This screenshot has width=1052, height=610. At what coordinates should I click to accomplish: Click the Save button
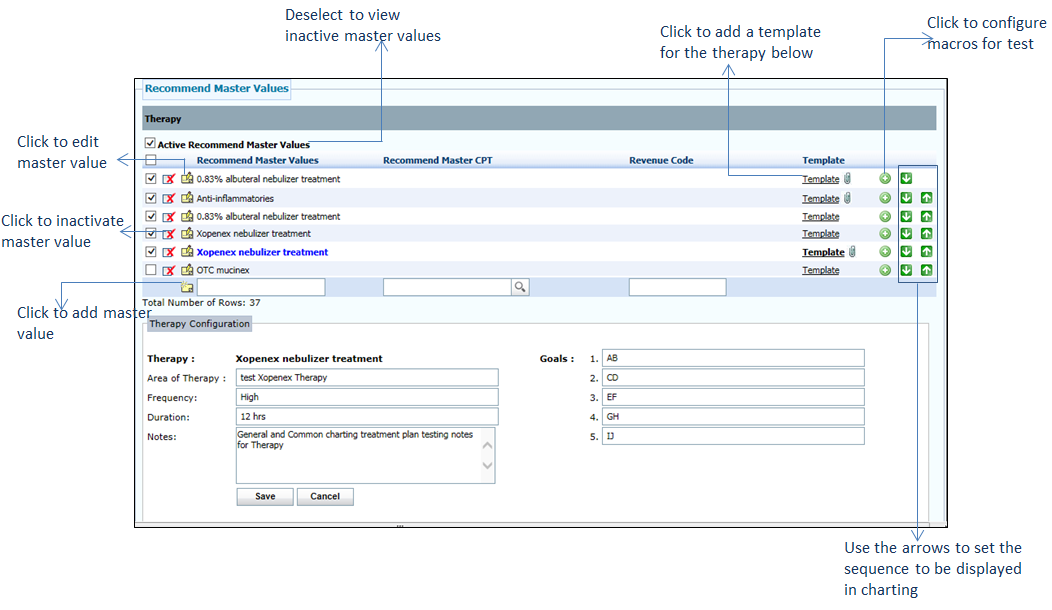pos(265,497)
